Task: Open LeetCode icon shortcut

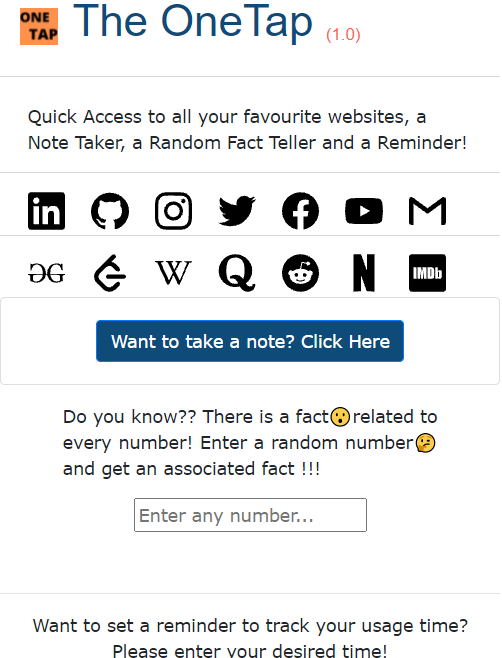Action: tap(110, 273)
